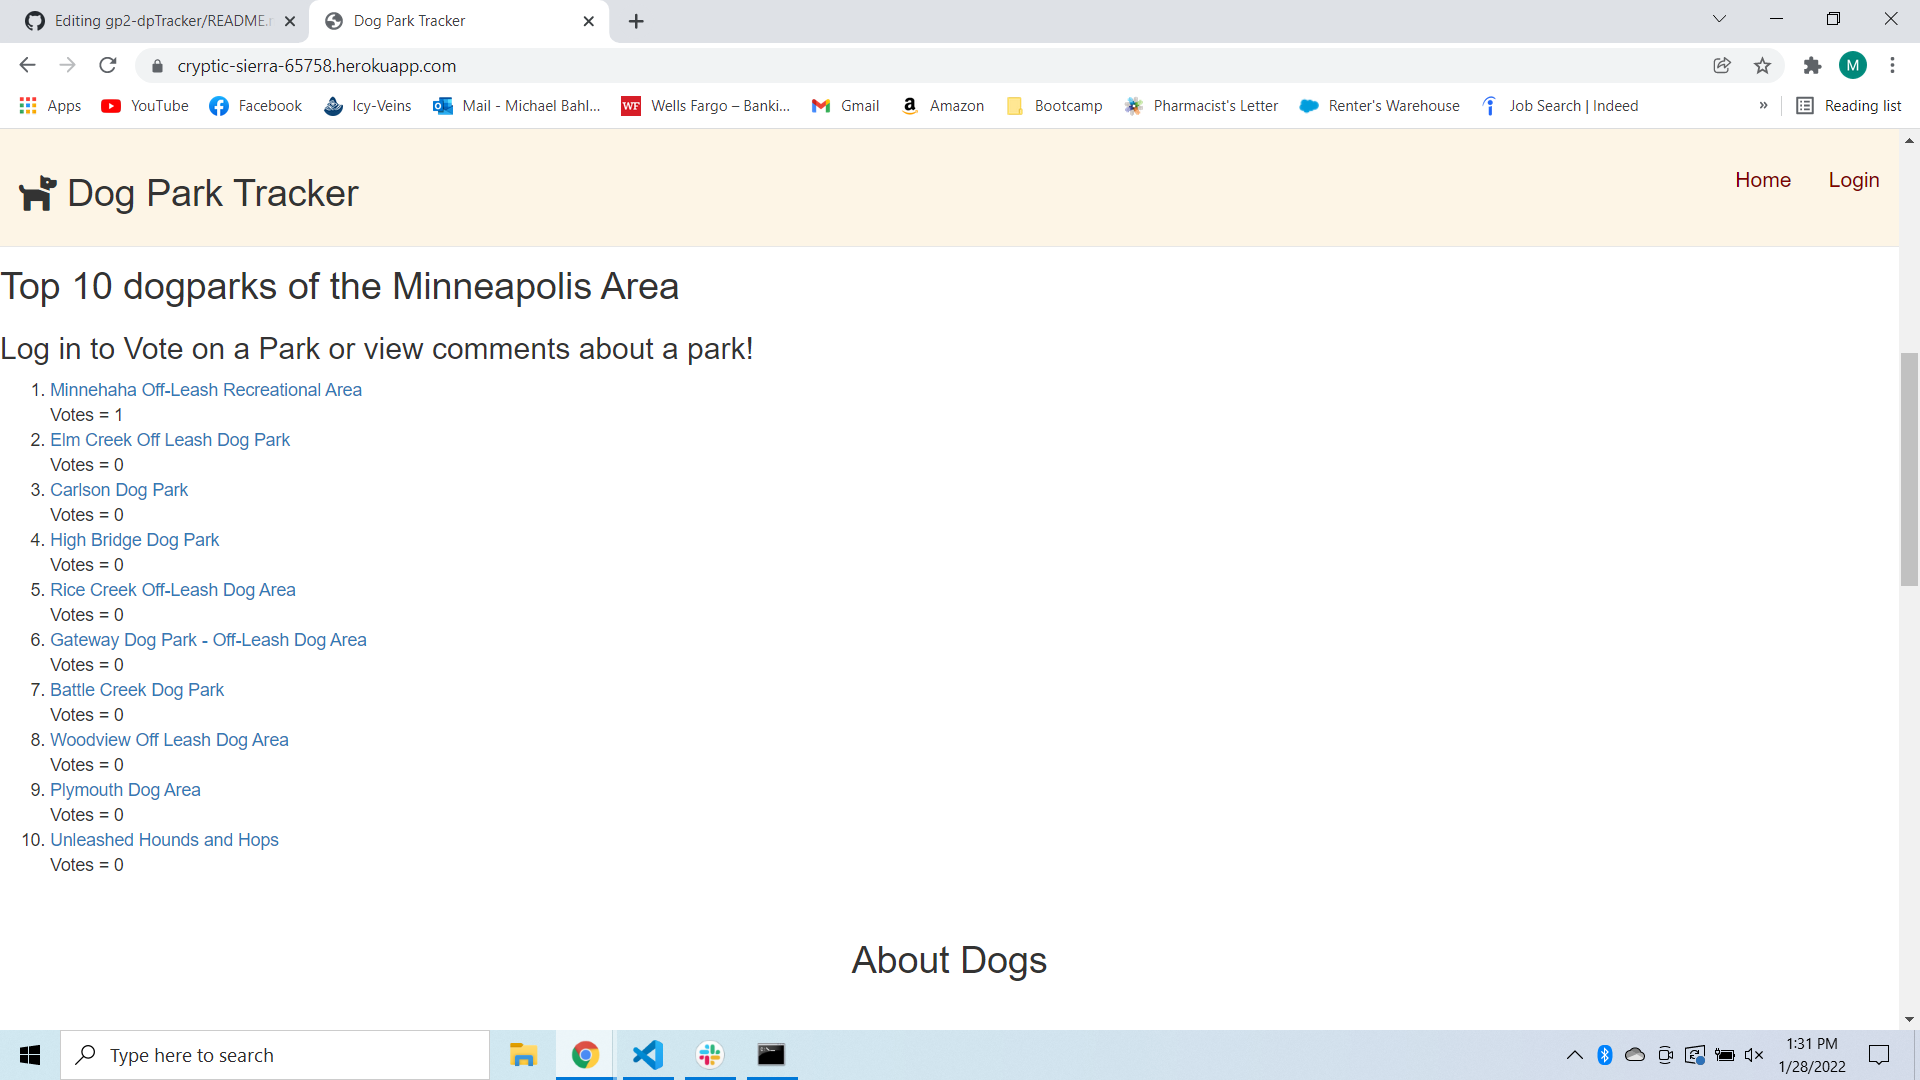Click the Home navigation link
The image size is (1920, 1080).
(x=1762, y=180)
